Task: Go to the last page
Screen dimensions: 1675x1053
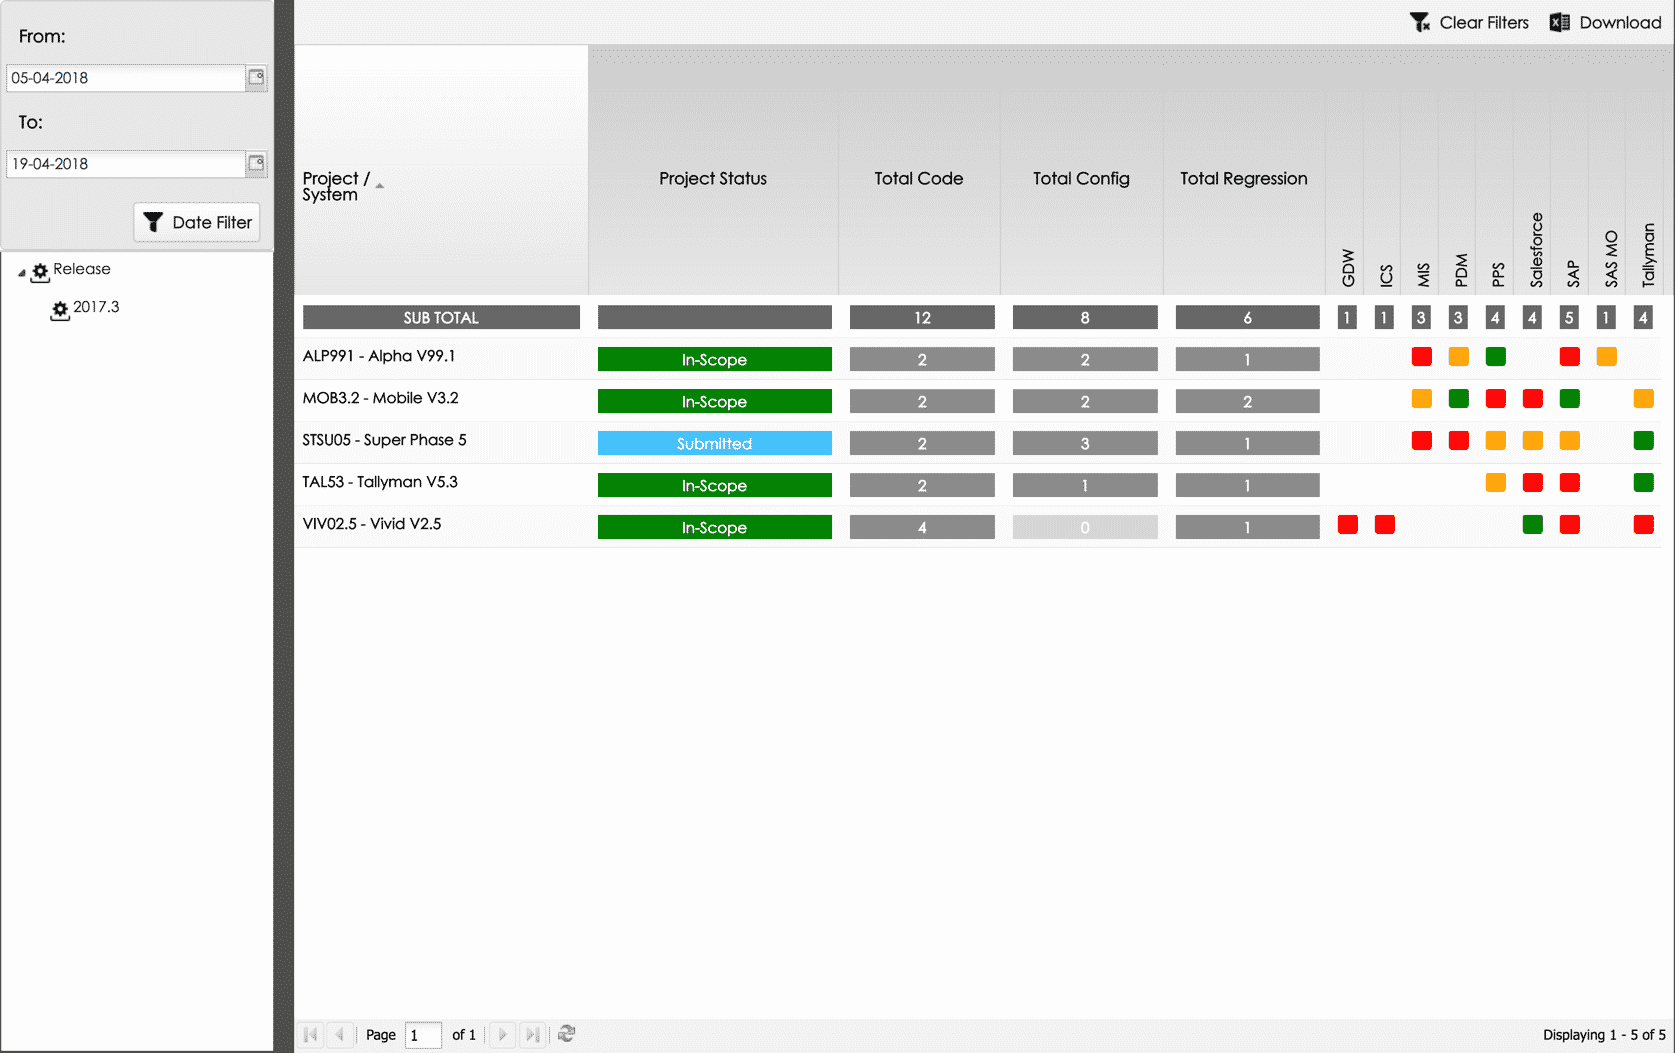Action: (x=533, y=1035)
